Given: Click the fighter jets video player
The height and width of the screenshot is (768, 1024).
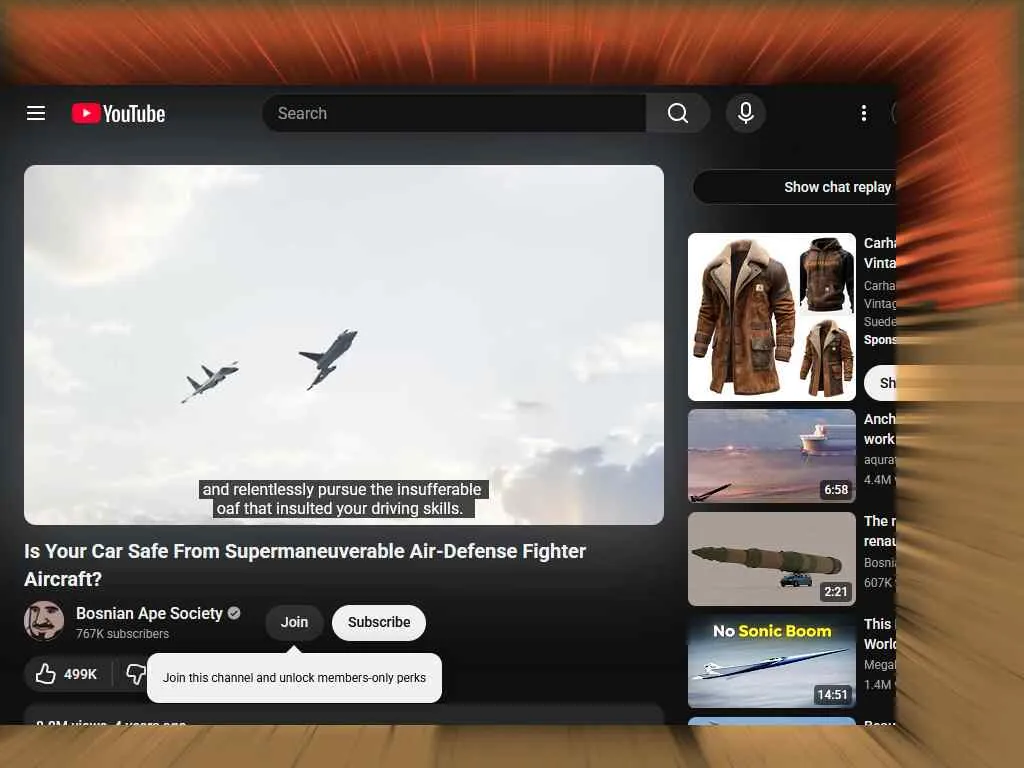Looking at the screenshot, I should click(344, 344).
